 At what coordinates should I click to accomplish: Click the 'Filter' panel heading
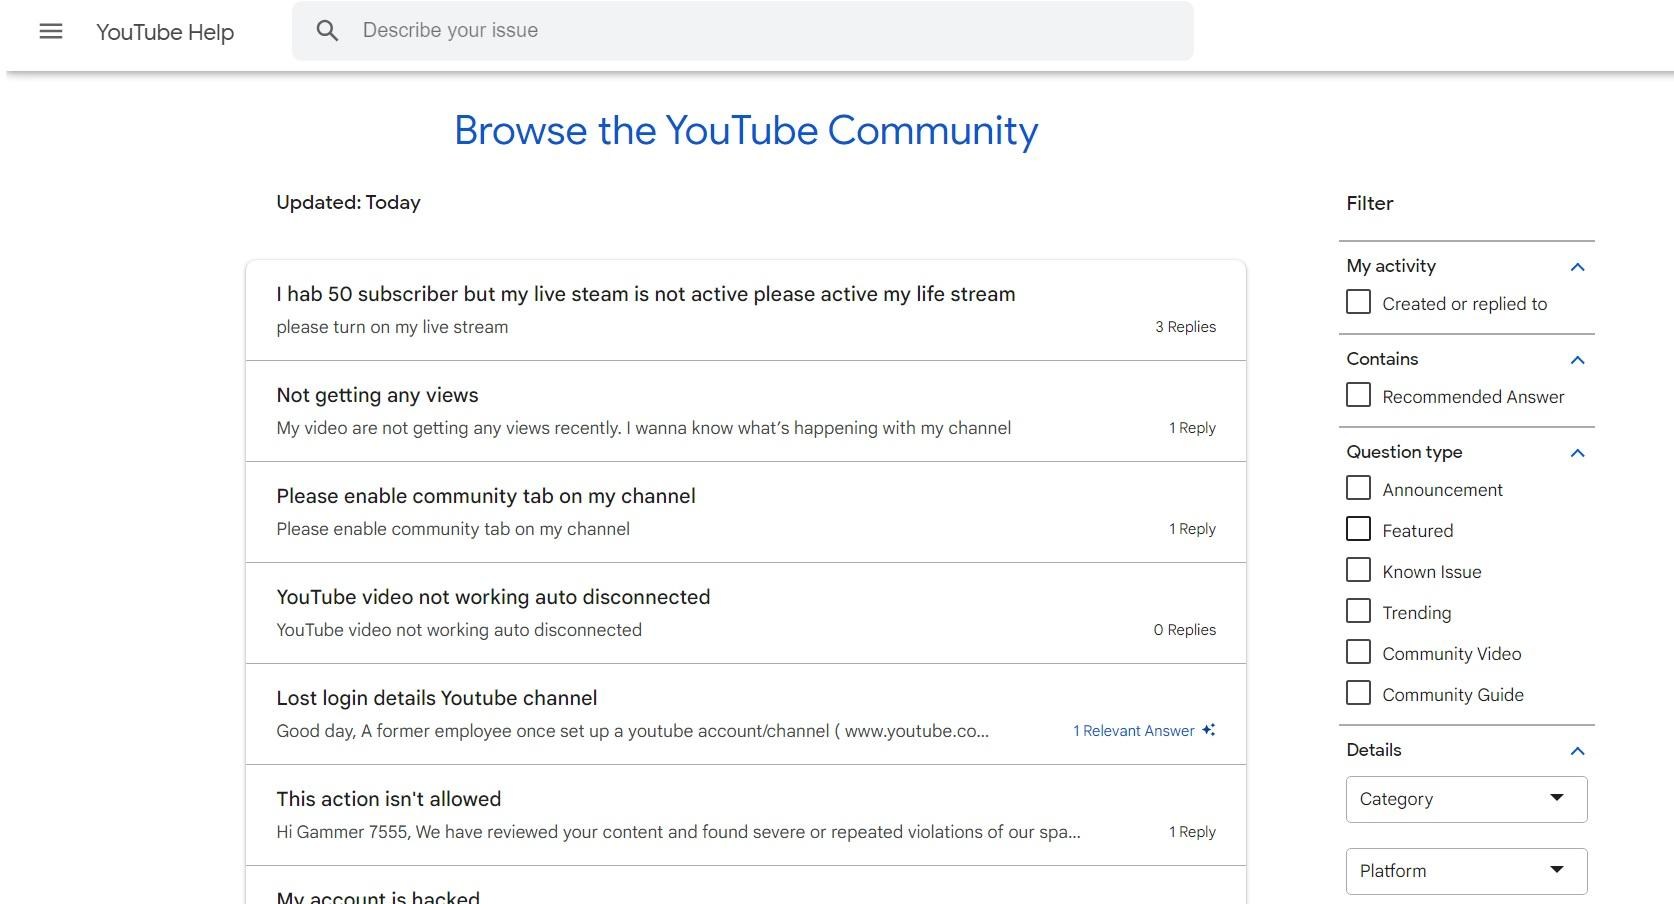(1369, 203)
